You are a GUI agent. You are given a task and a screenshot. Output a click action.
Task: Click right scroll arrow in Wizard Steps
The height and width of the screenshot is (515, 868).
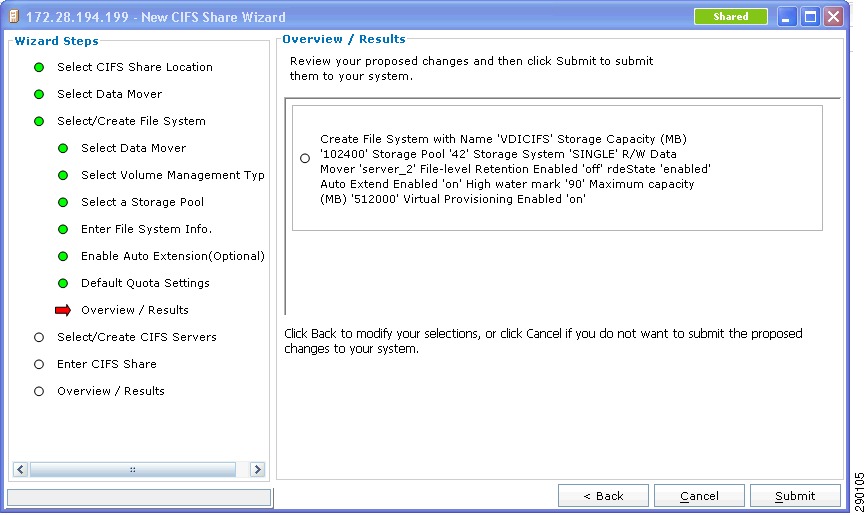[257, 470]
